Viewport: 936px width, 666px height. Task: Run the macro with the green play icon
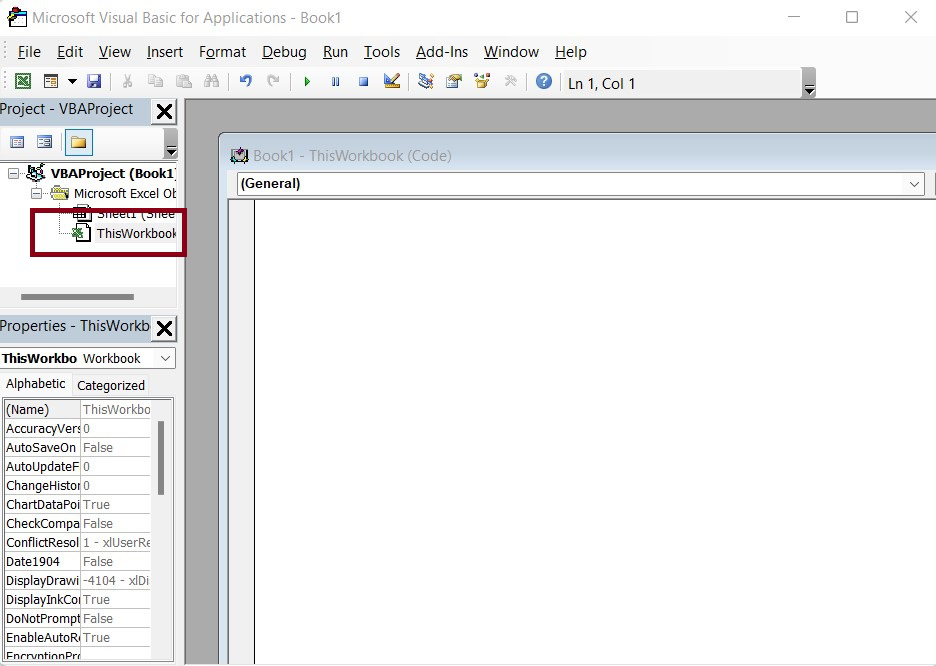point(307,82)
